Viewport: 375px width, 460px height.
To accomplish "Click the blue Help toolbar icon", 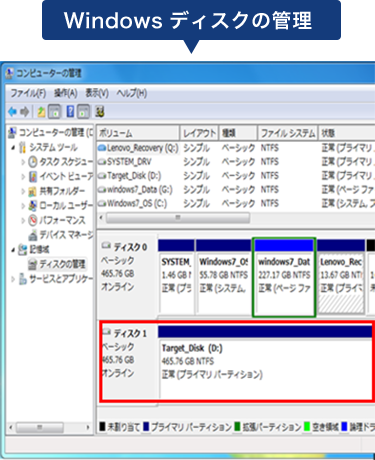I will tap(70, 112).
